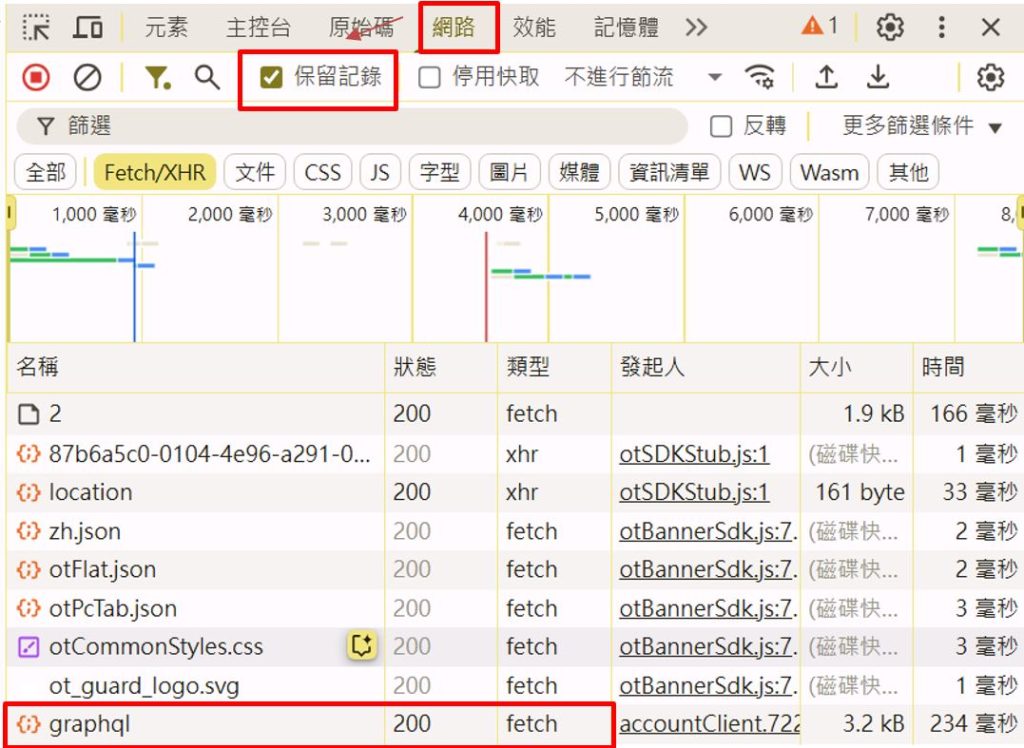Select the CSS type filter button
Image resolution: width=1024 pixels, height=748 pixels.
tap(322, 173)
